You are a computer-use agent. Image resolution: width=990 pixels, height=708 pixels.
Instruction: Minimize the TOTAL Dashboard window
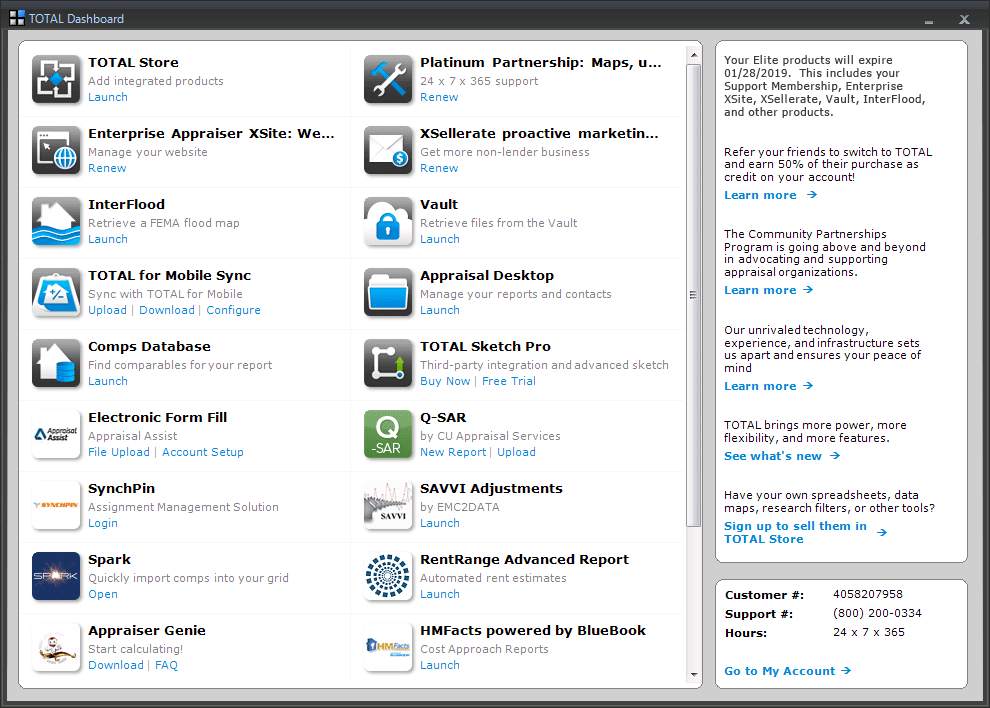point(929,20)
